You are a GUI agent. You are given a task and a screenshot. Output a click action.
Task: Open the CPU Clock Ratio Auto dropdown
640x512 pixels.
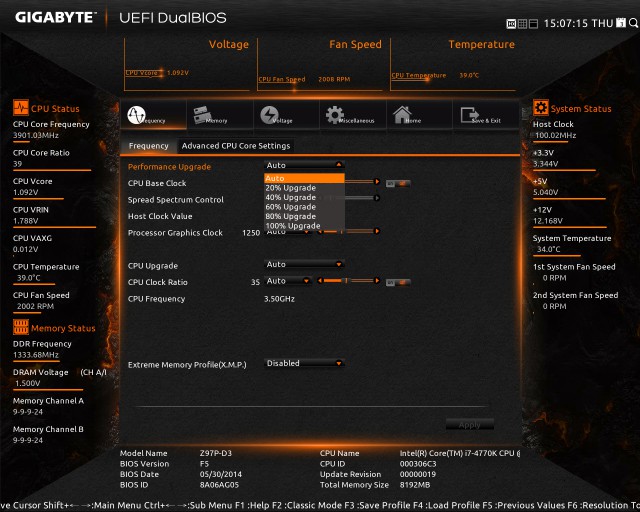tap(288, 281)
